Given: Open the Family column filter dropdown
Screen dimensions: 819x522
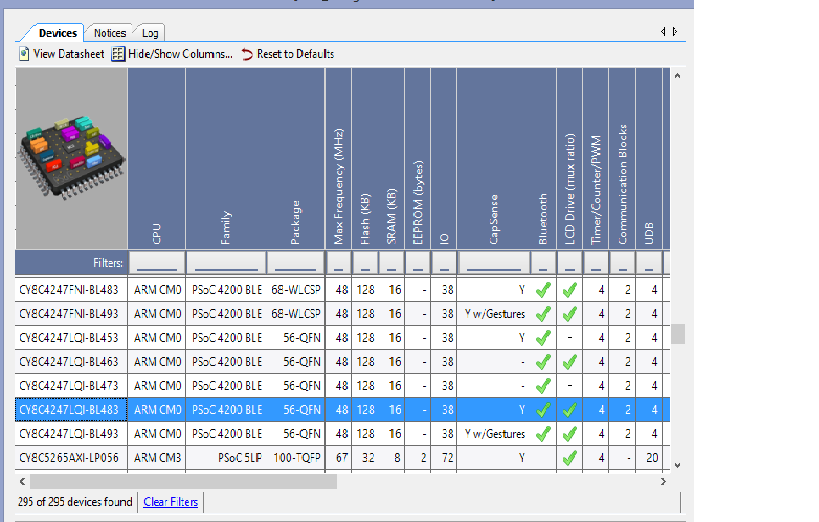Looking at the screenshot, I should (x=226, y=264).
